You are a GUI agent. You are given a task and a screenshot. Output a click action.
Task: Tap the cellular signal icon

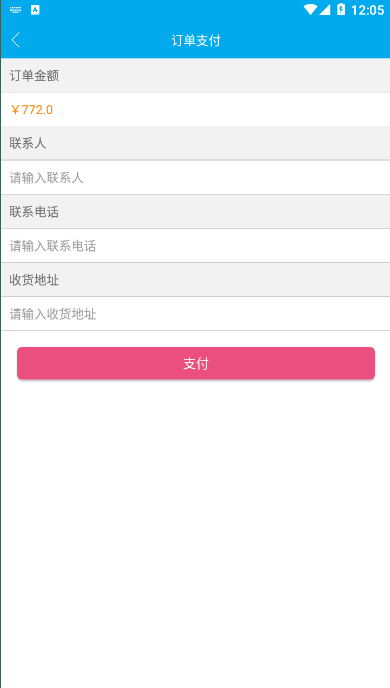point(325,10)
